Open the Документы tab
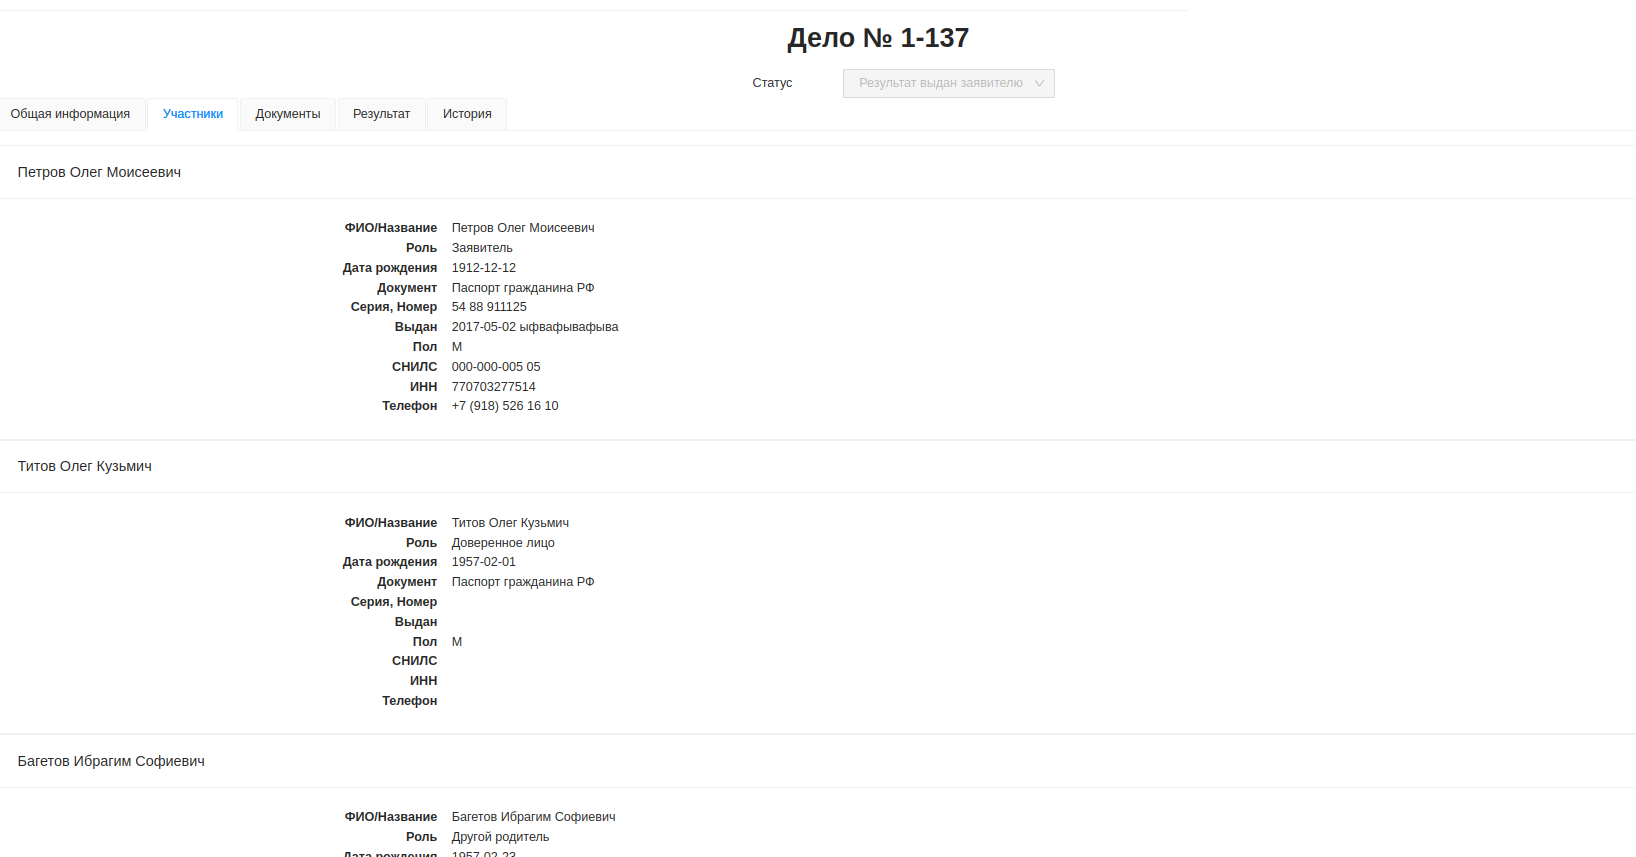The width and height of the screenshot is (1636, 857). (288, 114)
